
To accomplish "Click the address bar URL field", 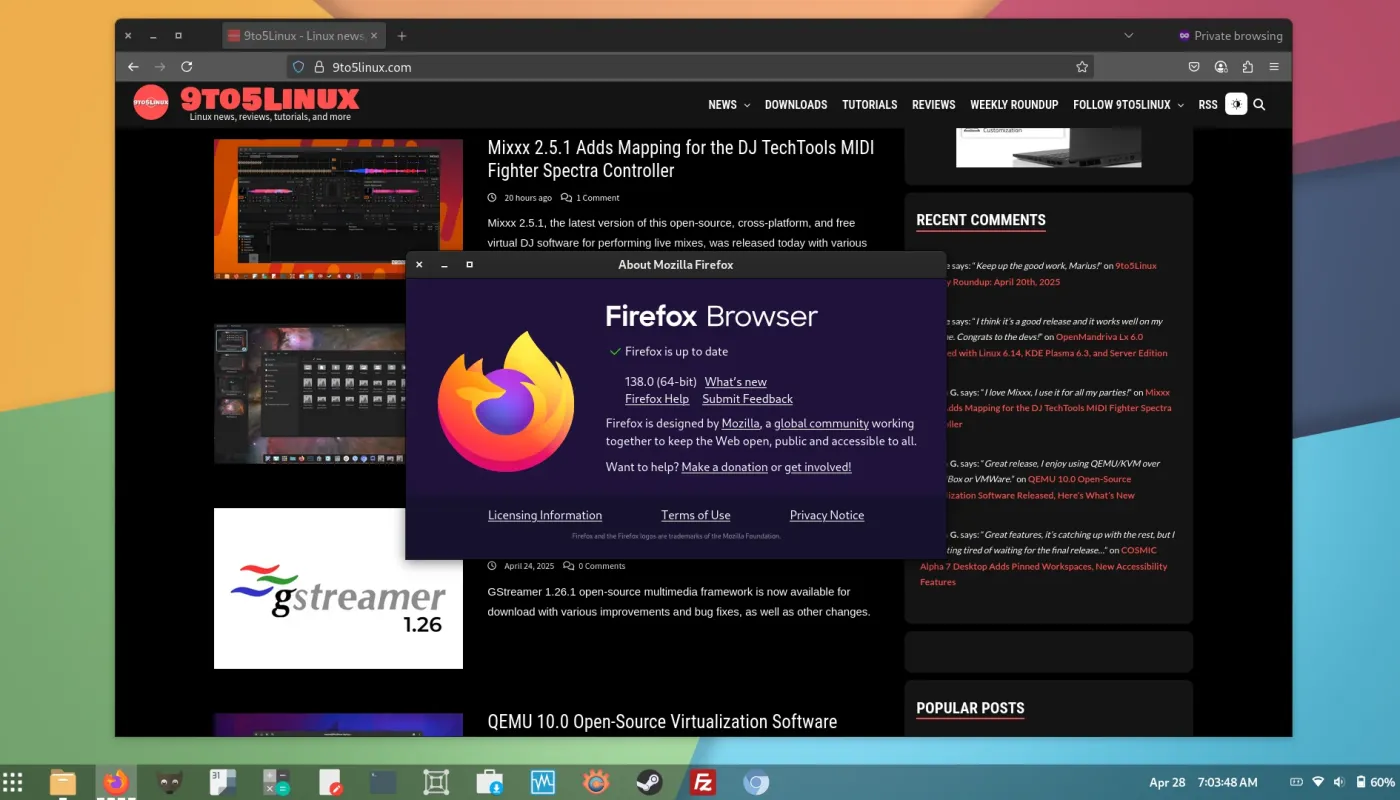I will pyautogui.click(x=690, y=67).
